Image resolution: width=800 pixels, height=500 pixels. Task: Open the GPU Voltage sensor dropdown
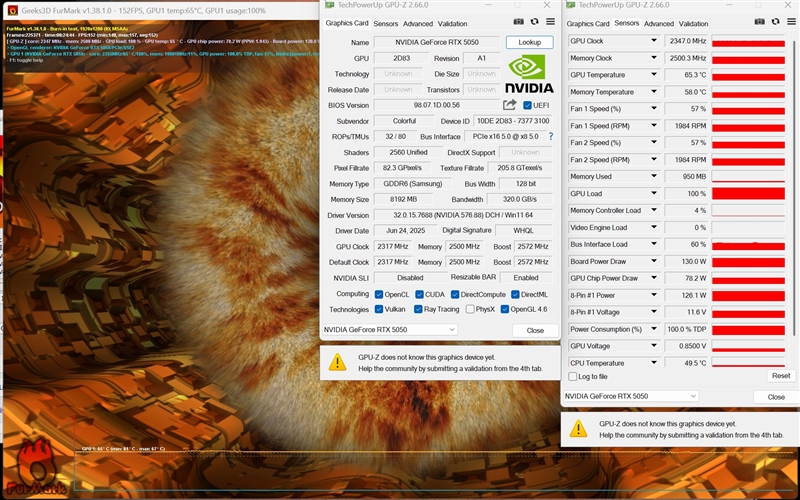coord(654,346)
